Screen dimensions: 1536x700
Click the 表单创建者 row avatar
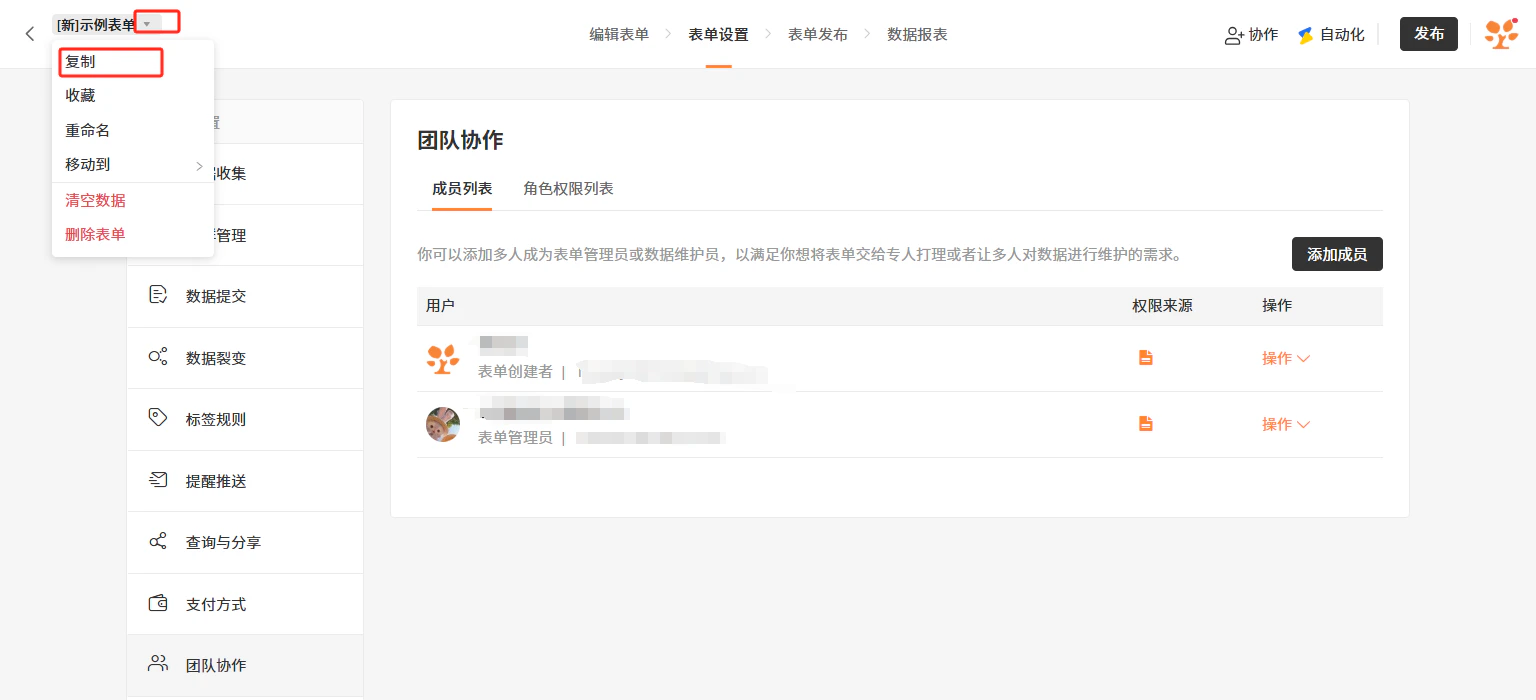443,358
